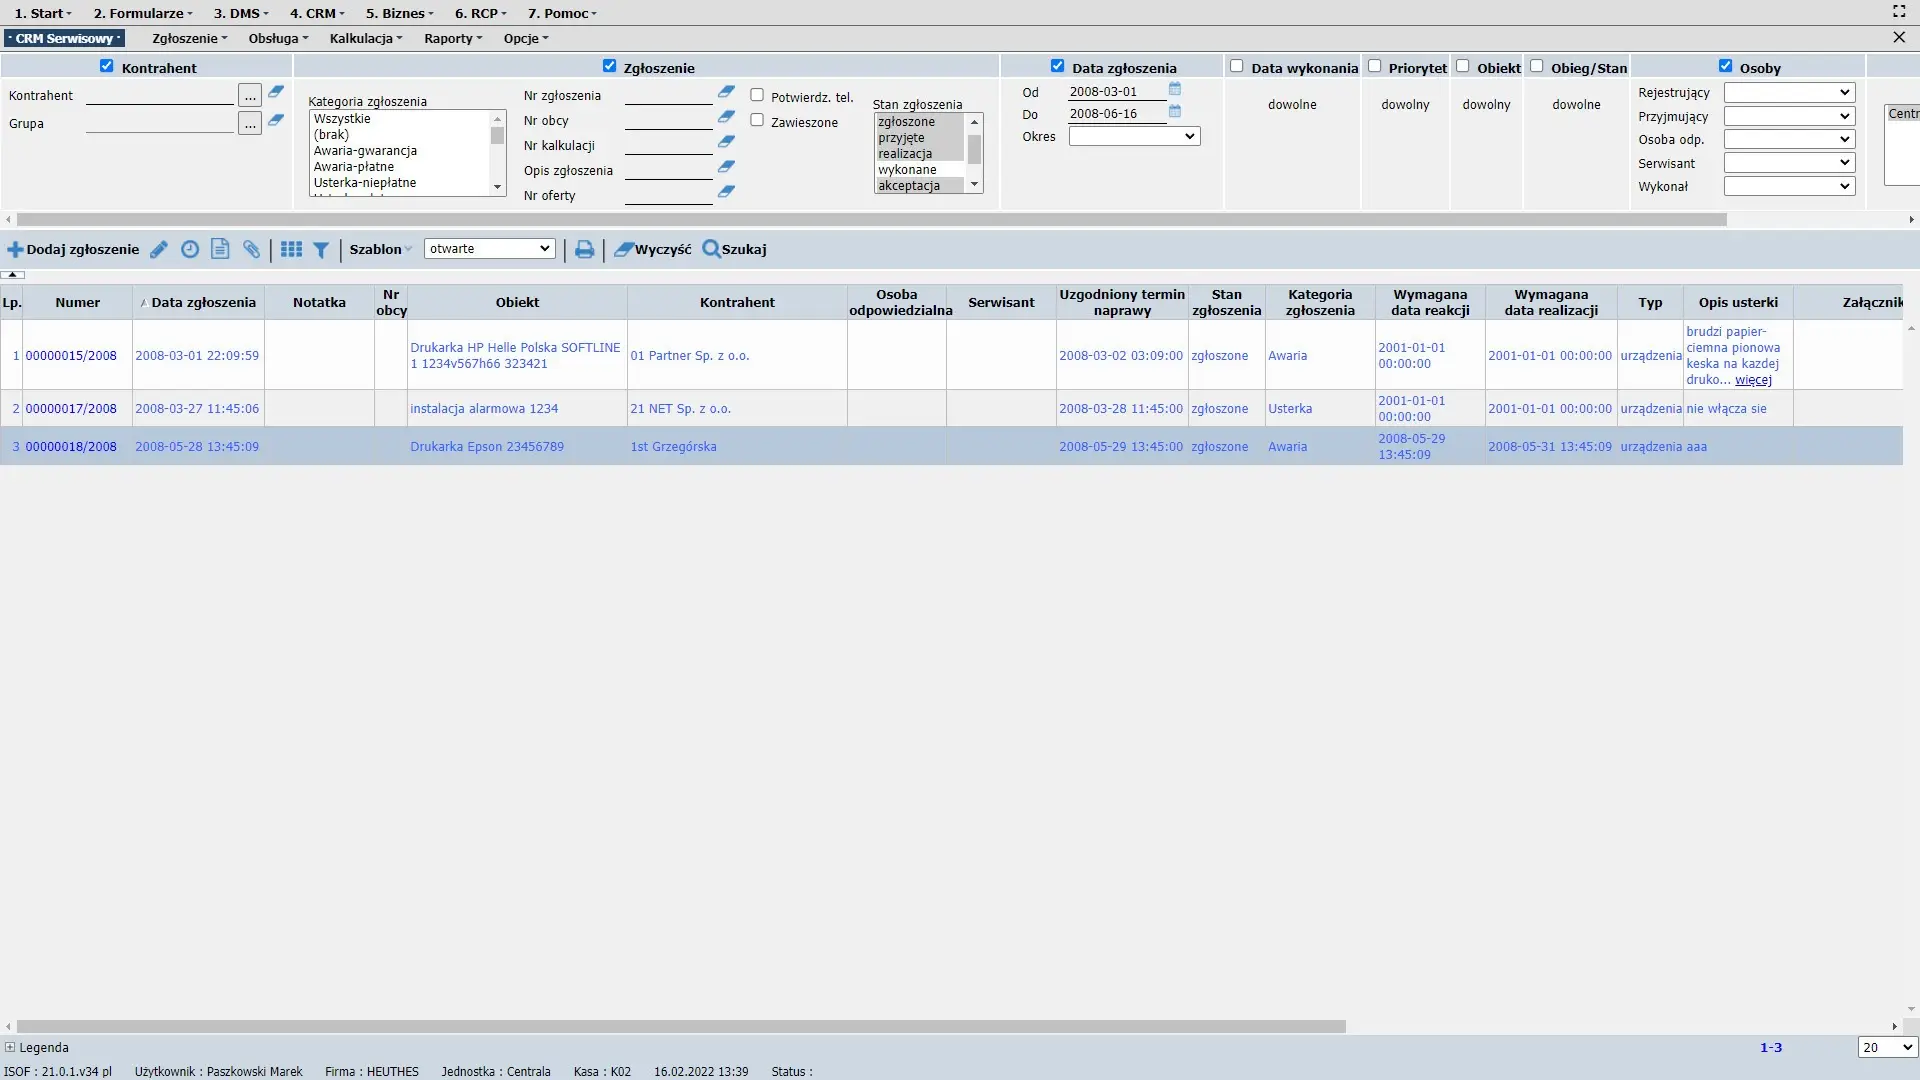Clear the Nr zgłoszenia field with eraser
1920x1080 pixels.
(727, 92)
